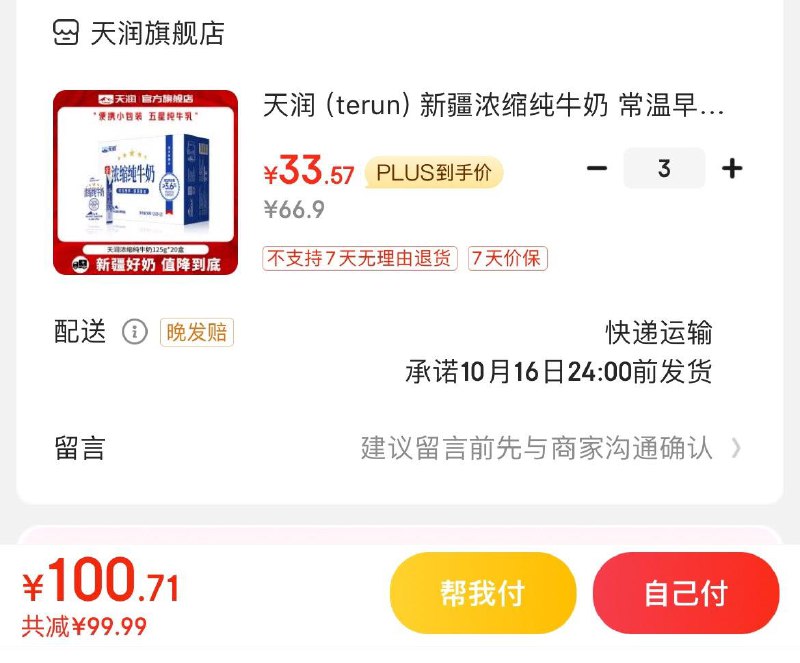Select the 快递运输 shipping method
This screenshot has width=800, height=663.
pyautogui.click(x=659, y=333)
